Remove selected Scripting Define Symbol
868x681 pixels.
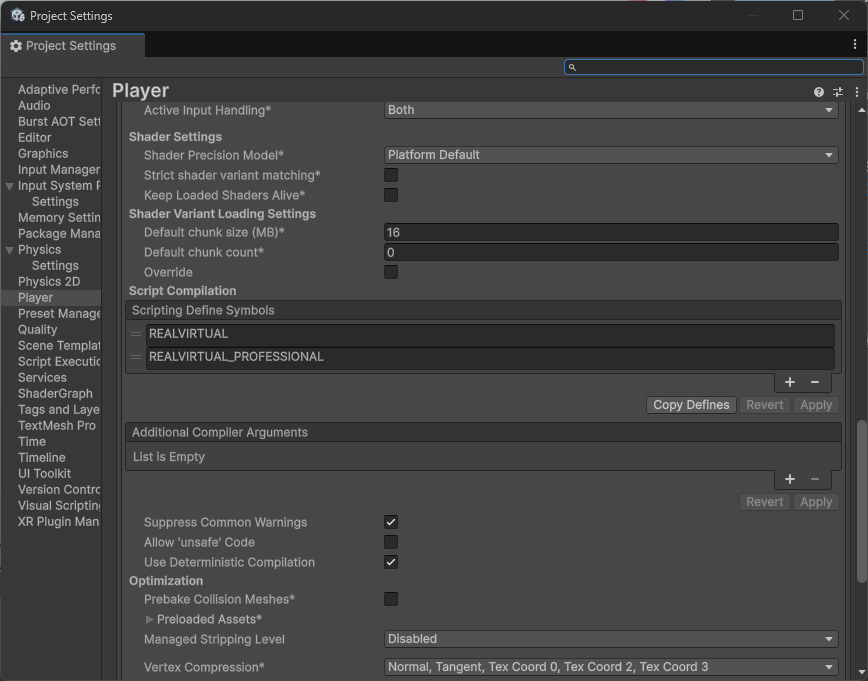click(815, 382)
